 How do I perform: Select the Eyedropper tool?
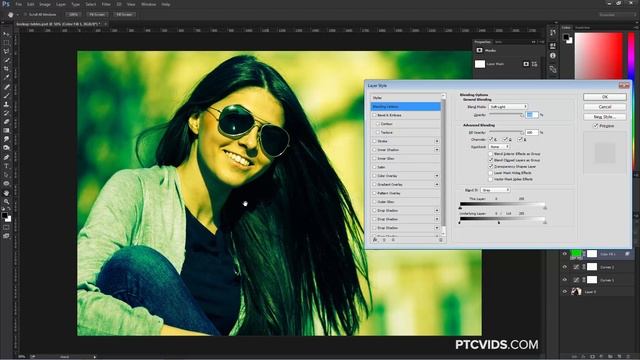(x=6, y=78)
